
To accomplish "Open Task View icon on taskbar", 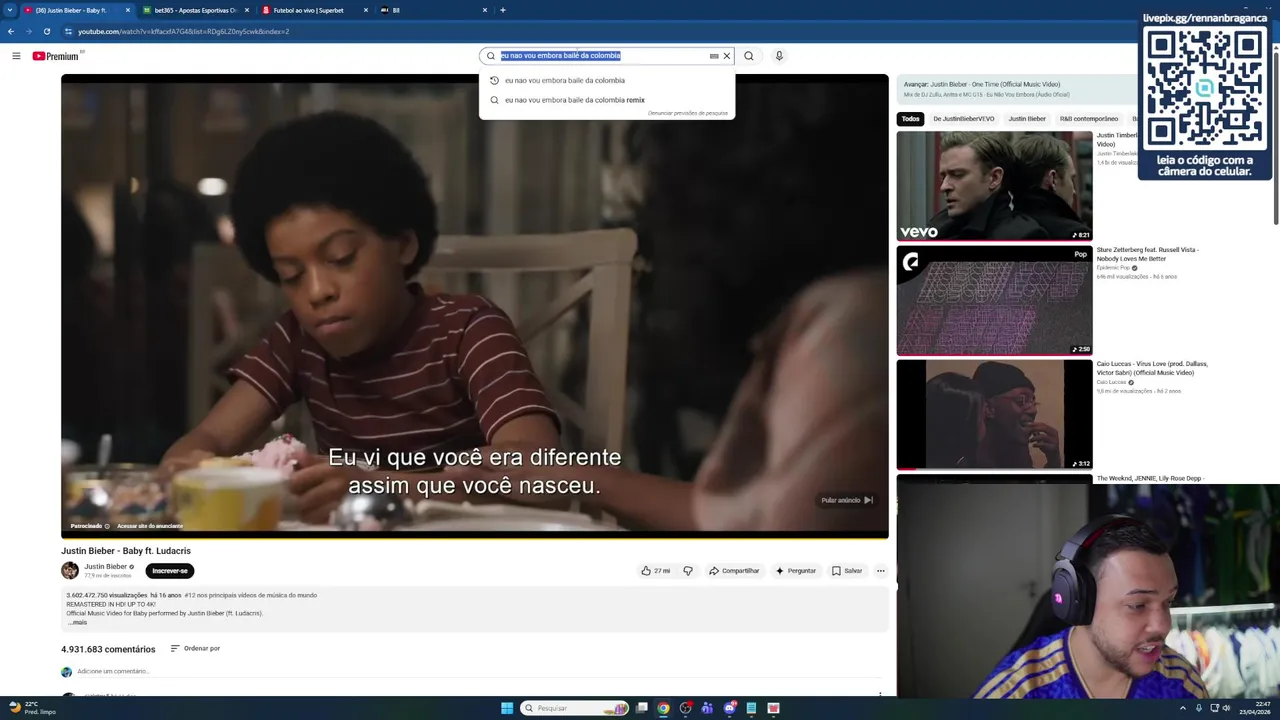I will coord(641,708).
